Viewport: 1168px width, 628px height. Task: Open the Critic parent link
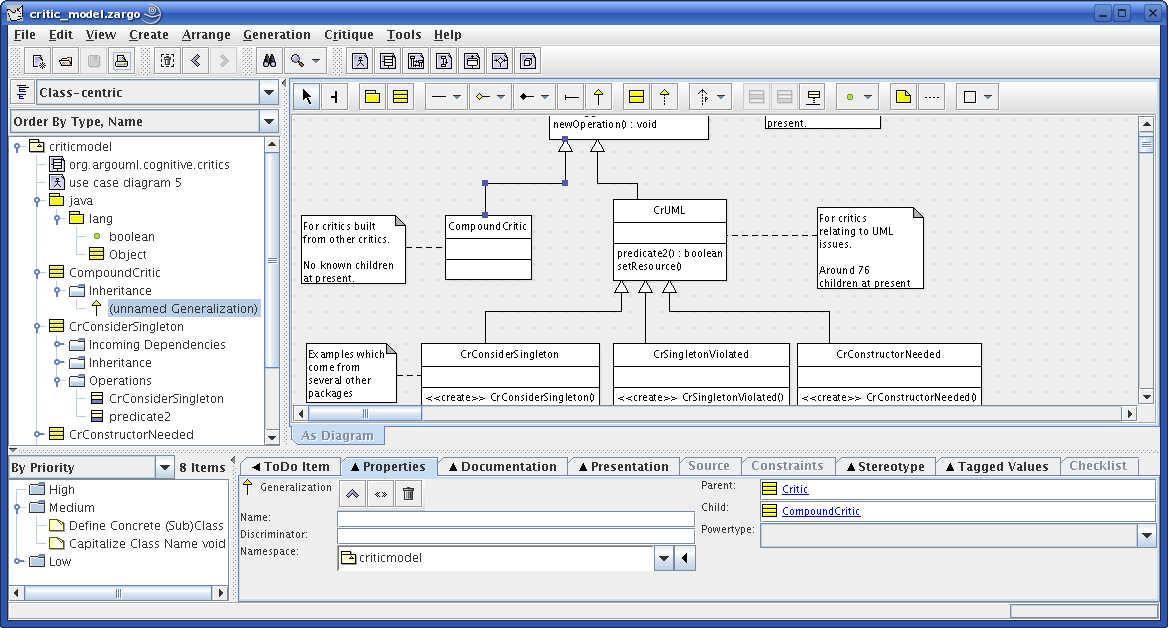[795, 490]
